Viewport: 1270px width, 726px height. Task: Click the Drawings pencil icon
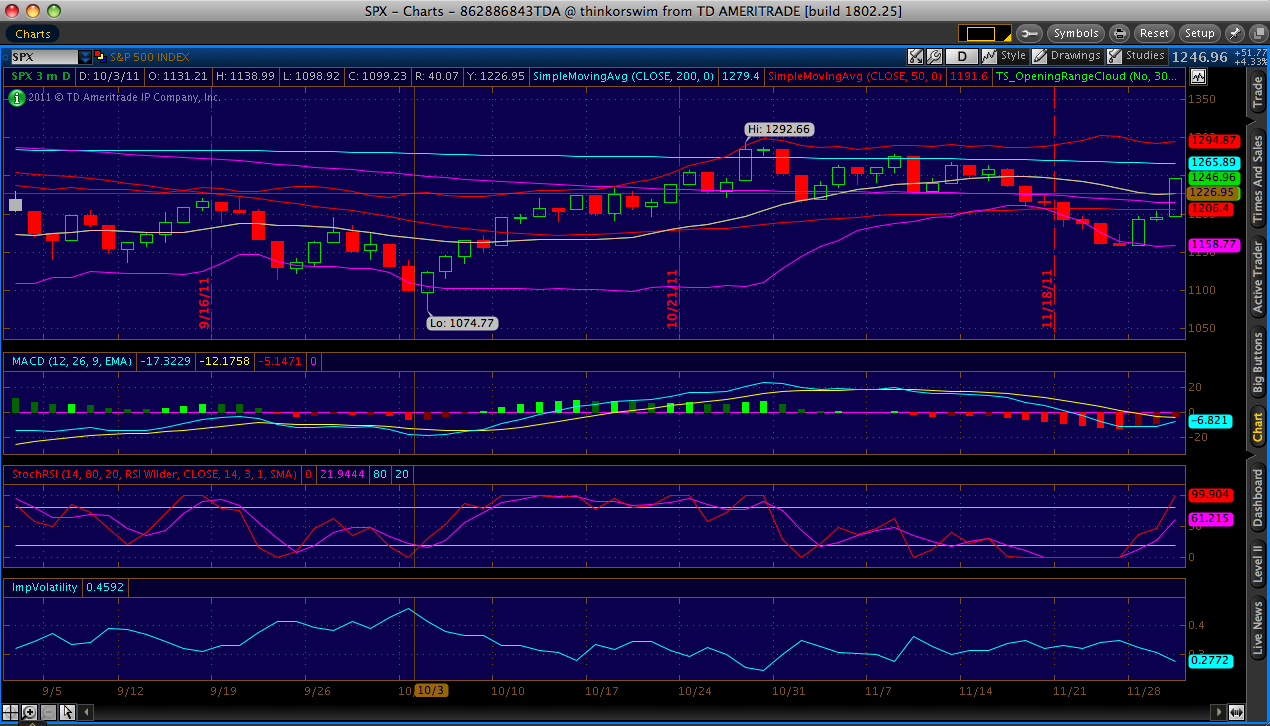tap(1040, 57)
